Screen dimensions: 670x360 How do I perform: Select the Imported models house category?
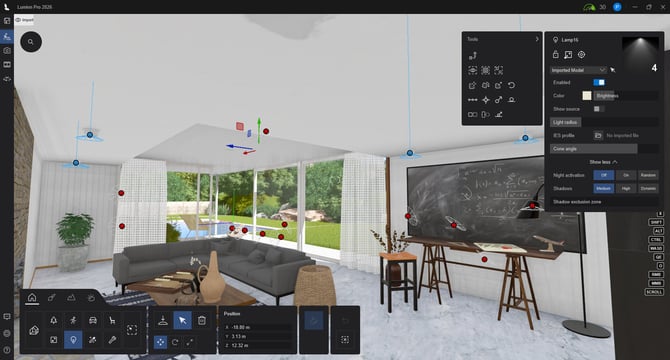pos(34,330)
